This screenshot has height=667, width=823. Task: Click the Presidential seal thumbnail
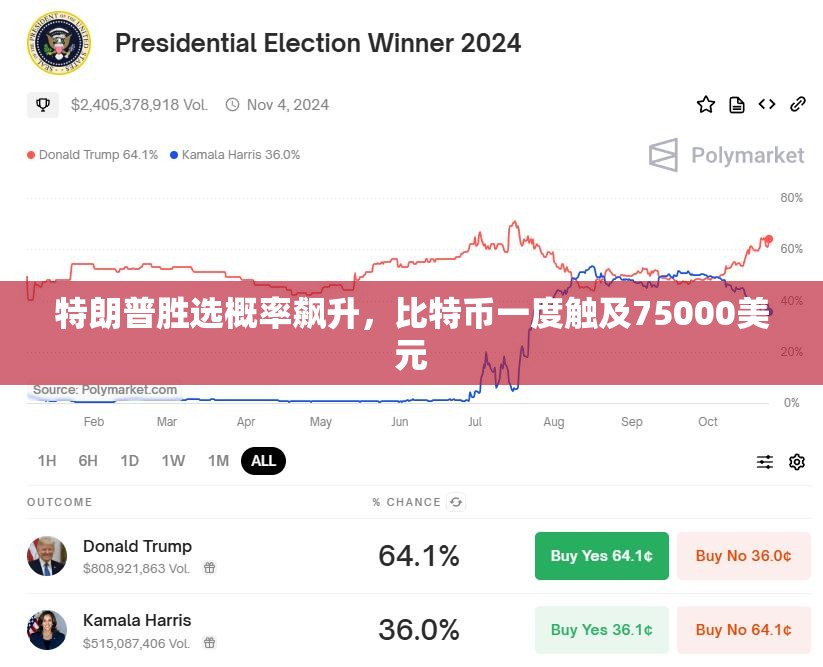click(59, 43)
